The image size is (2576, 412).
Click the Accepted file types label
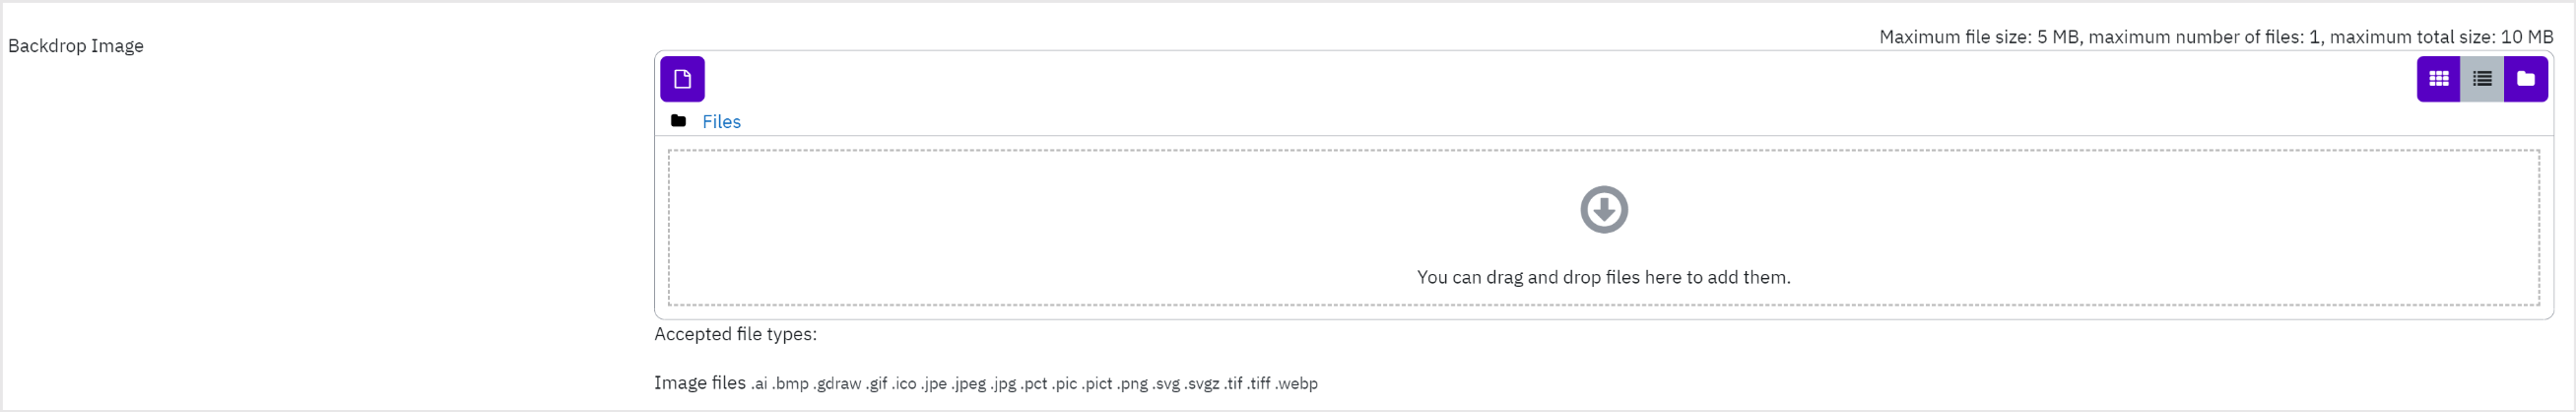click(735, 334)
